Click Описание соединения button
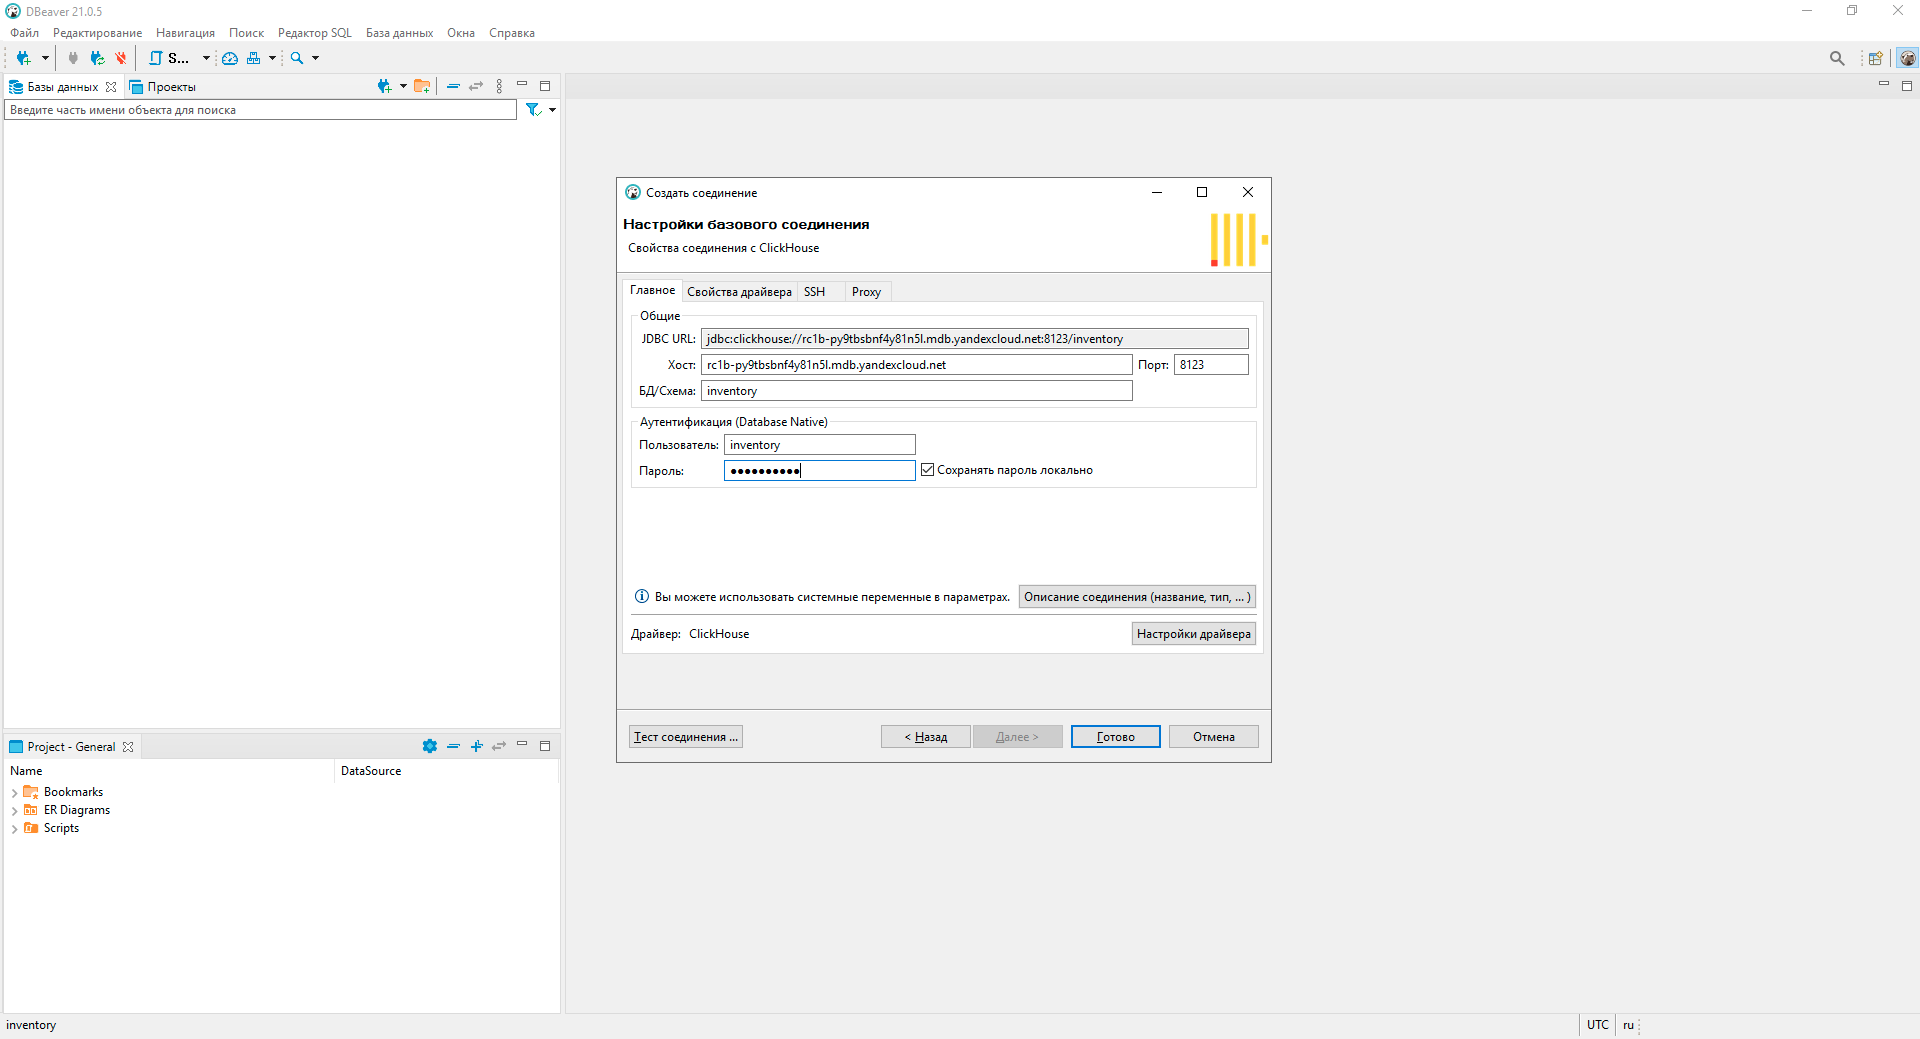 [x=1137, y=597]
